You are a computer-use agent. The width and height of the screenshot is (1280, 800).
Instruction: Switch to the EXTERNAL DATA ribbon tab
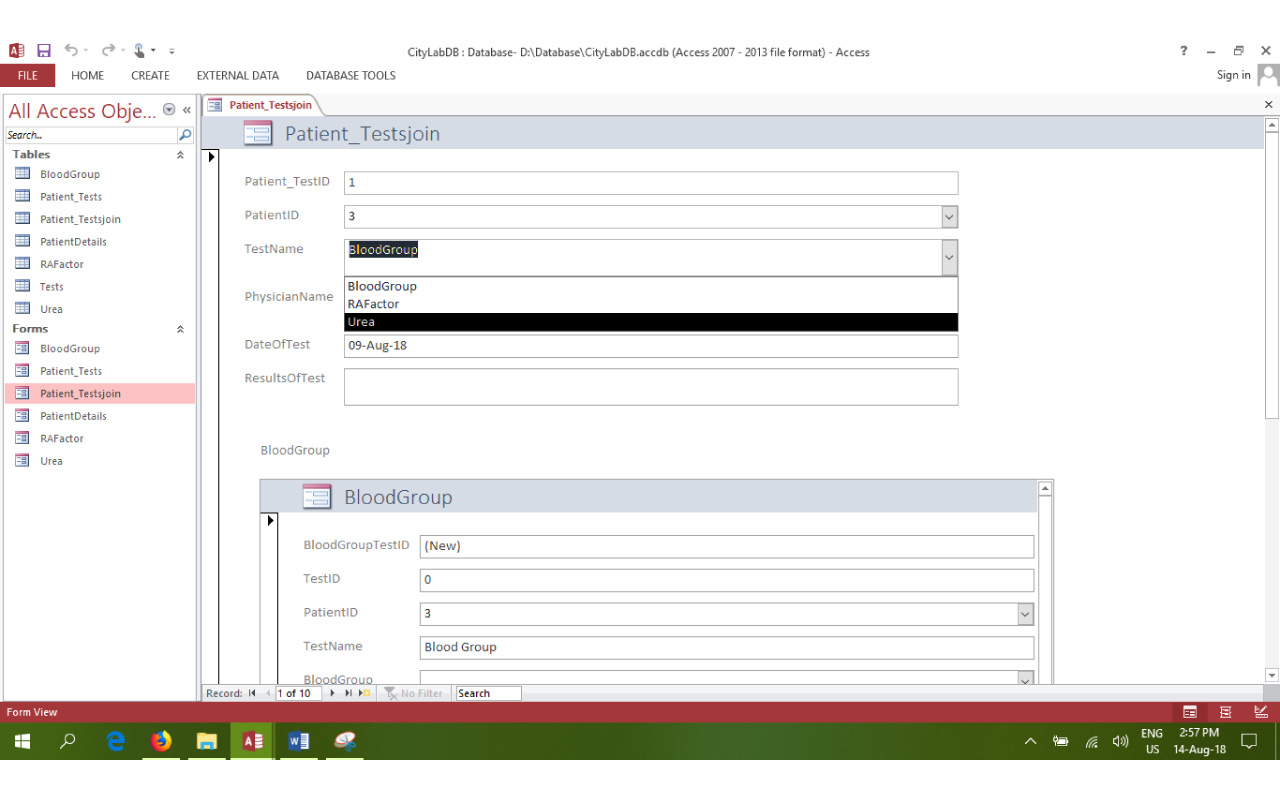pos(237,75)
